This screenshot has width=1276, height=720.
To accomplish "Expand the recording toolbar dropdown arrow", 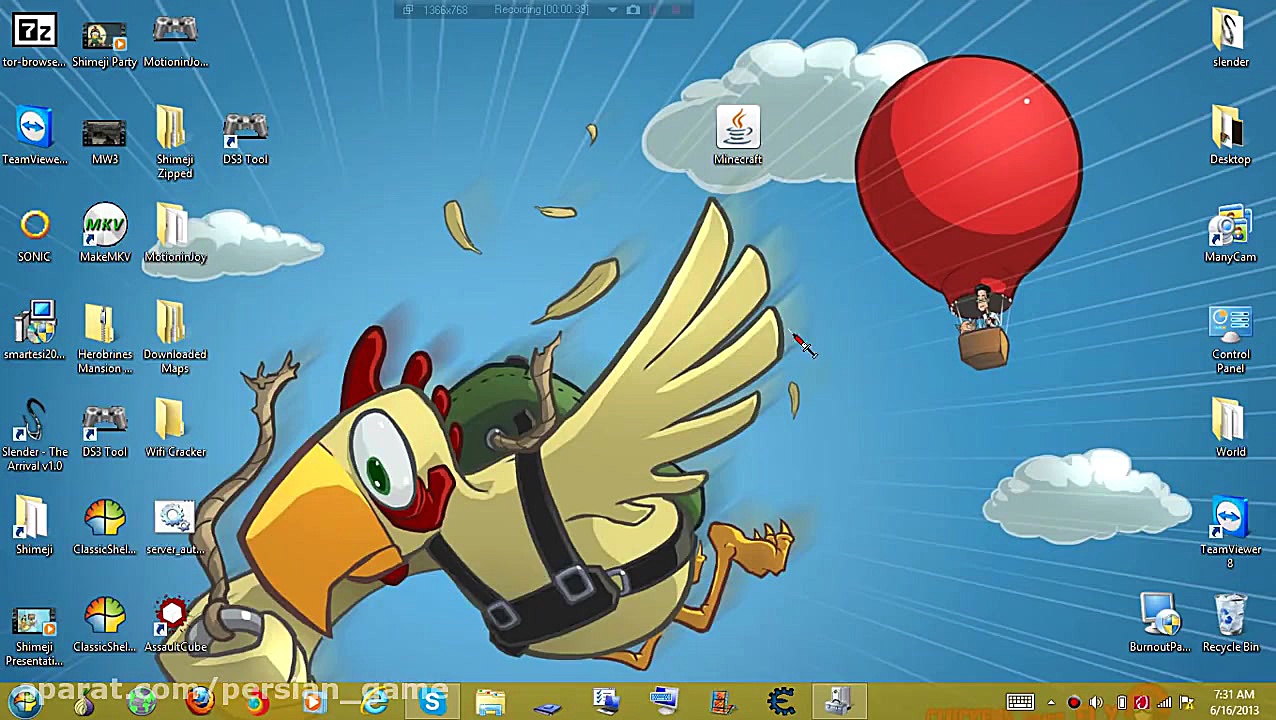I will point(611,10).
